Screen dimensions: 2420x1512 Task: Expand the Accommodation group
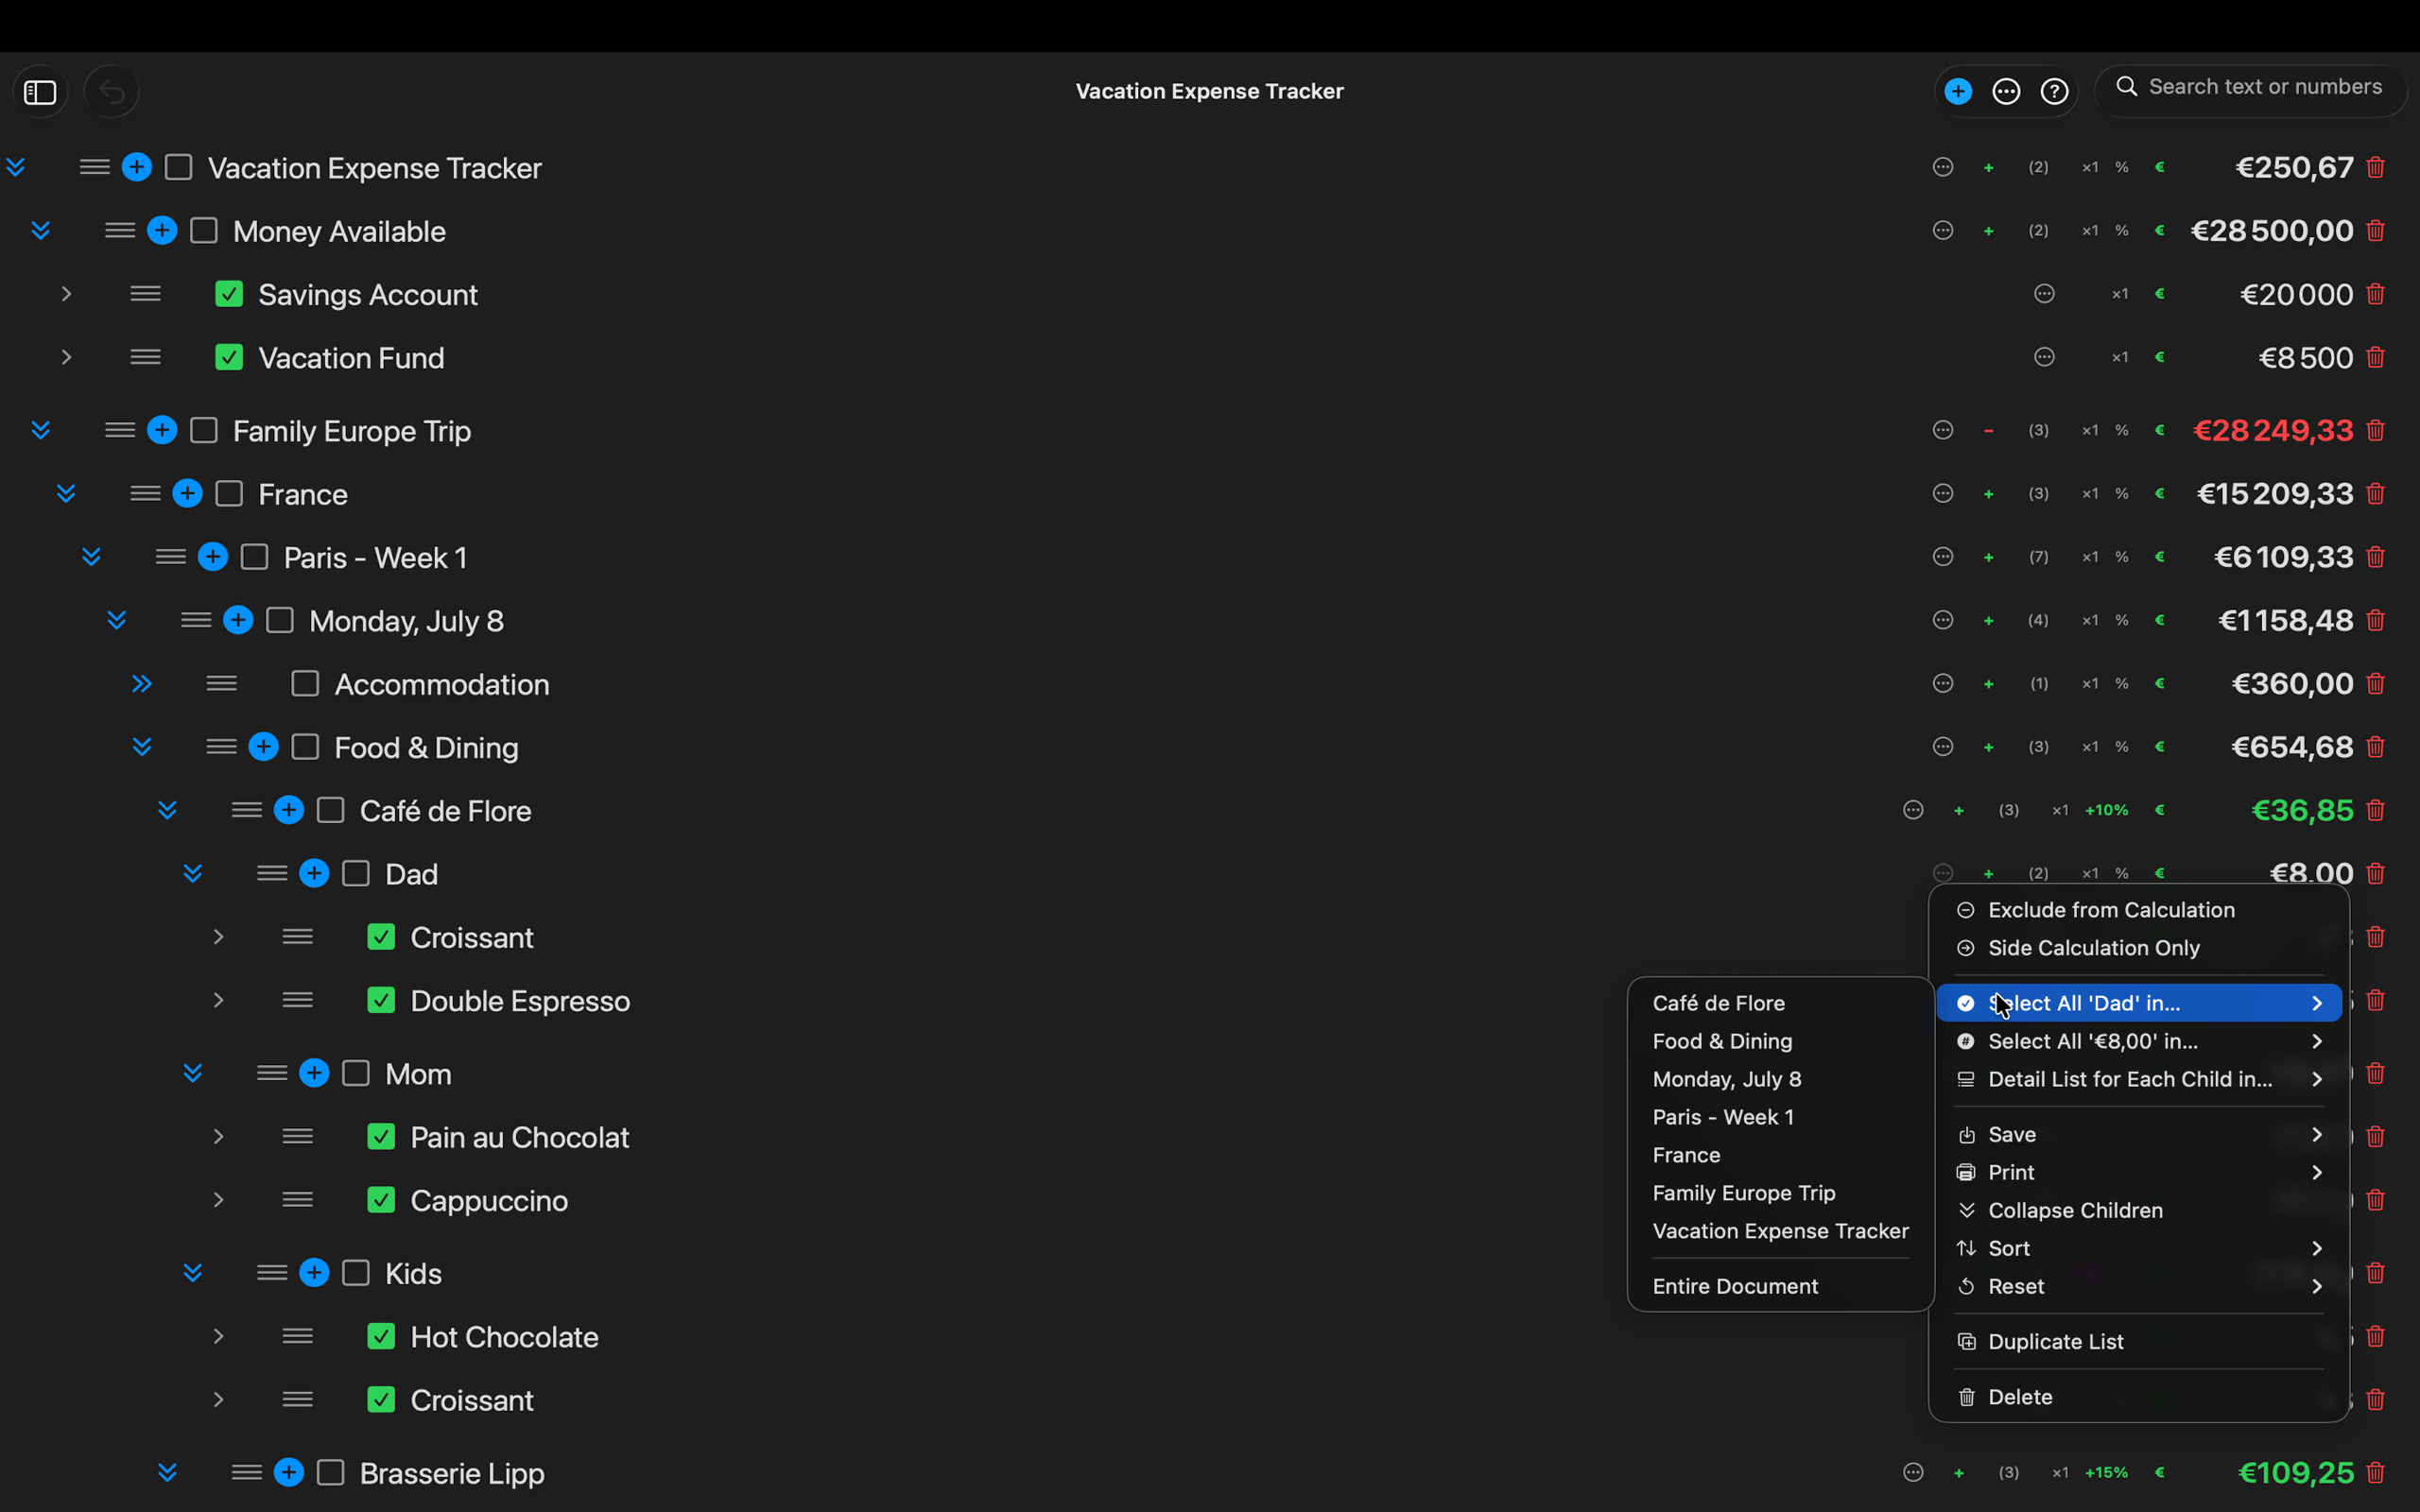[142, 684]
